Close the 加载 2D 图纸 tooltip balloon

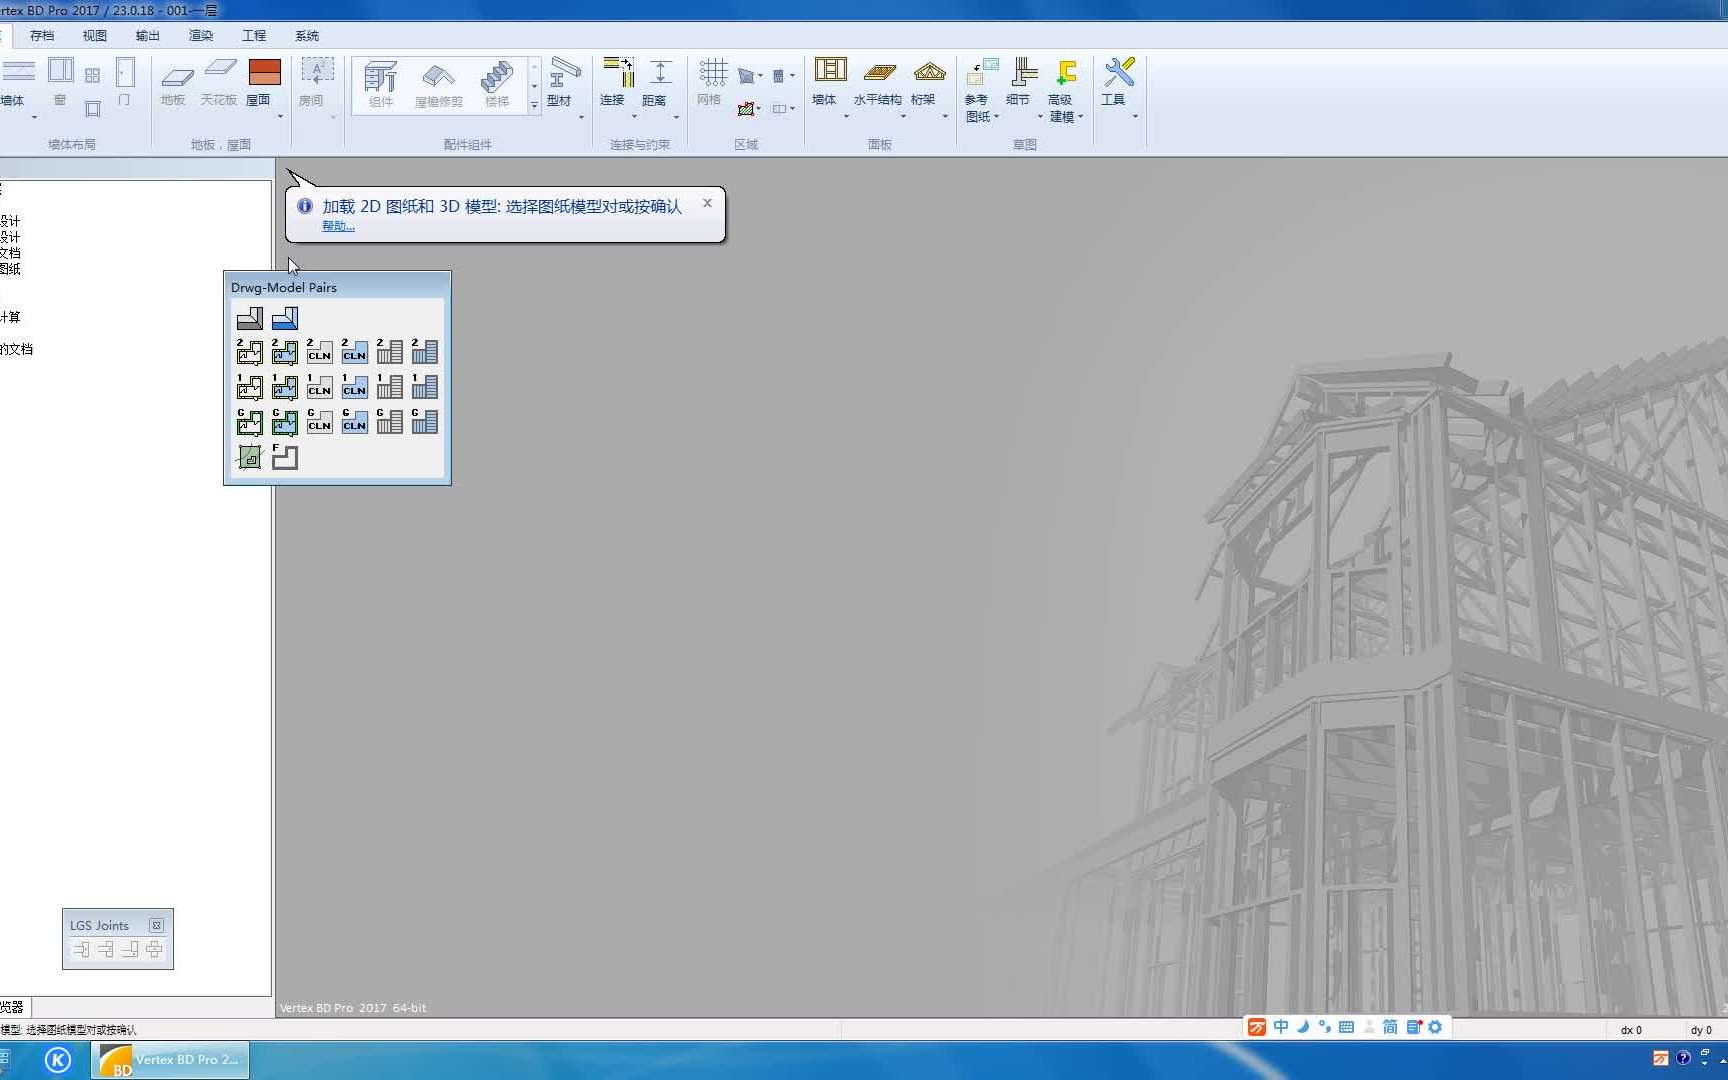(x=707, y=203)
